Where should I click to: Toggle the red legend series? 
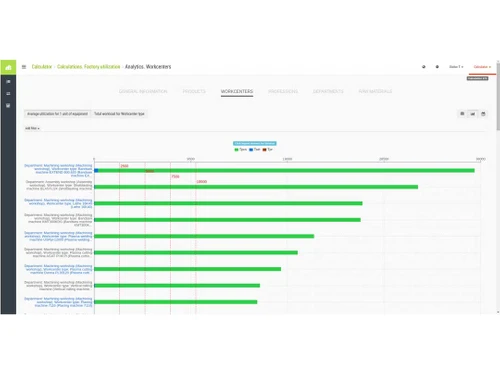pyautogui.click(x=268, y=150)
